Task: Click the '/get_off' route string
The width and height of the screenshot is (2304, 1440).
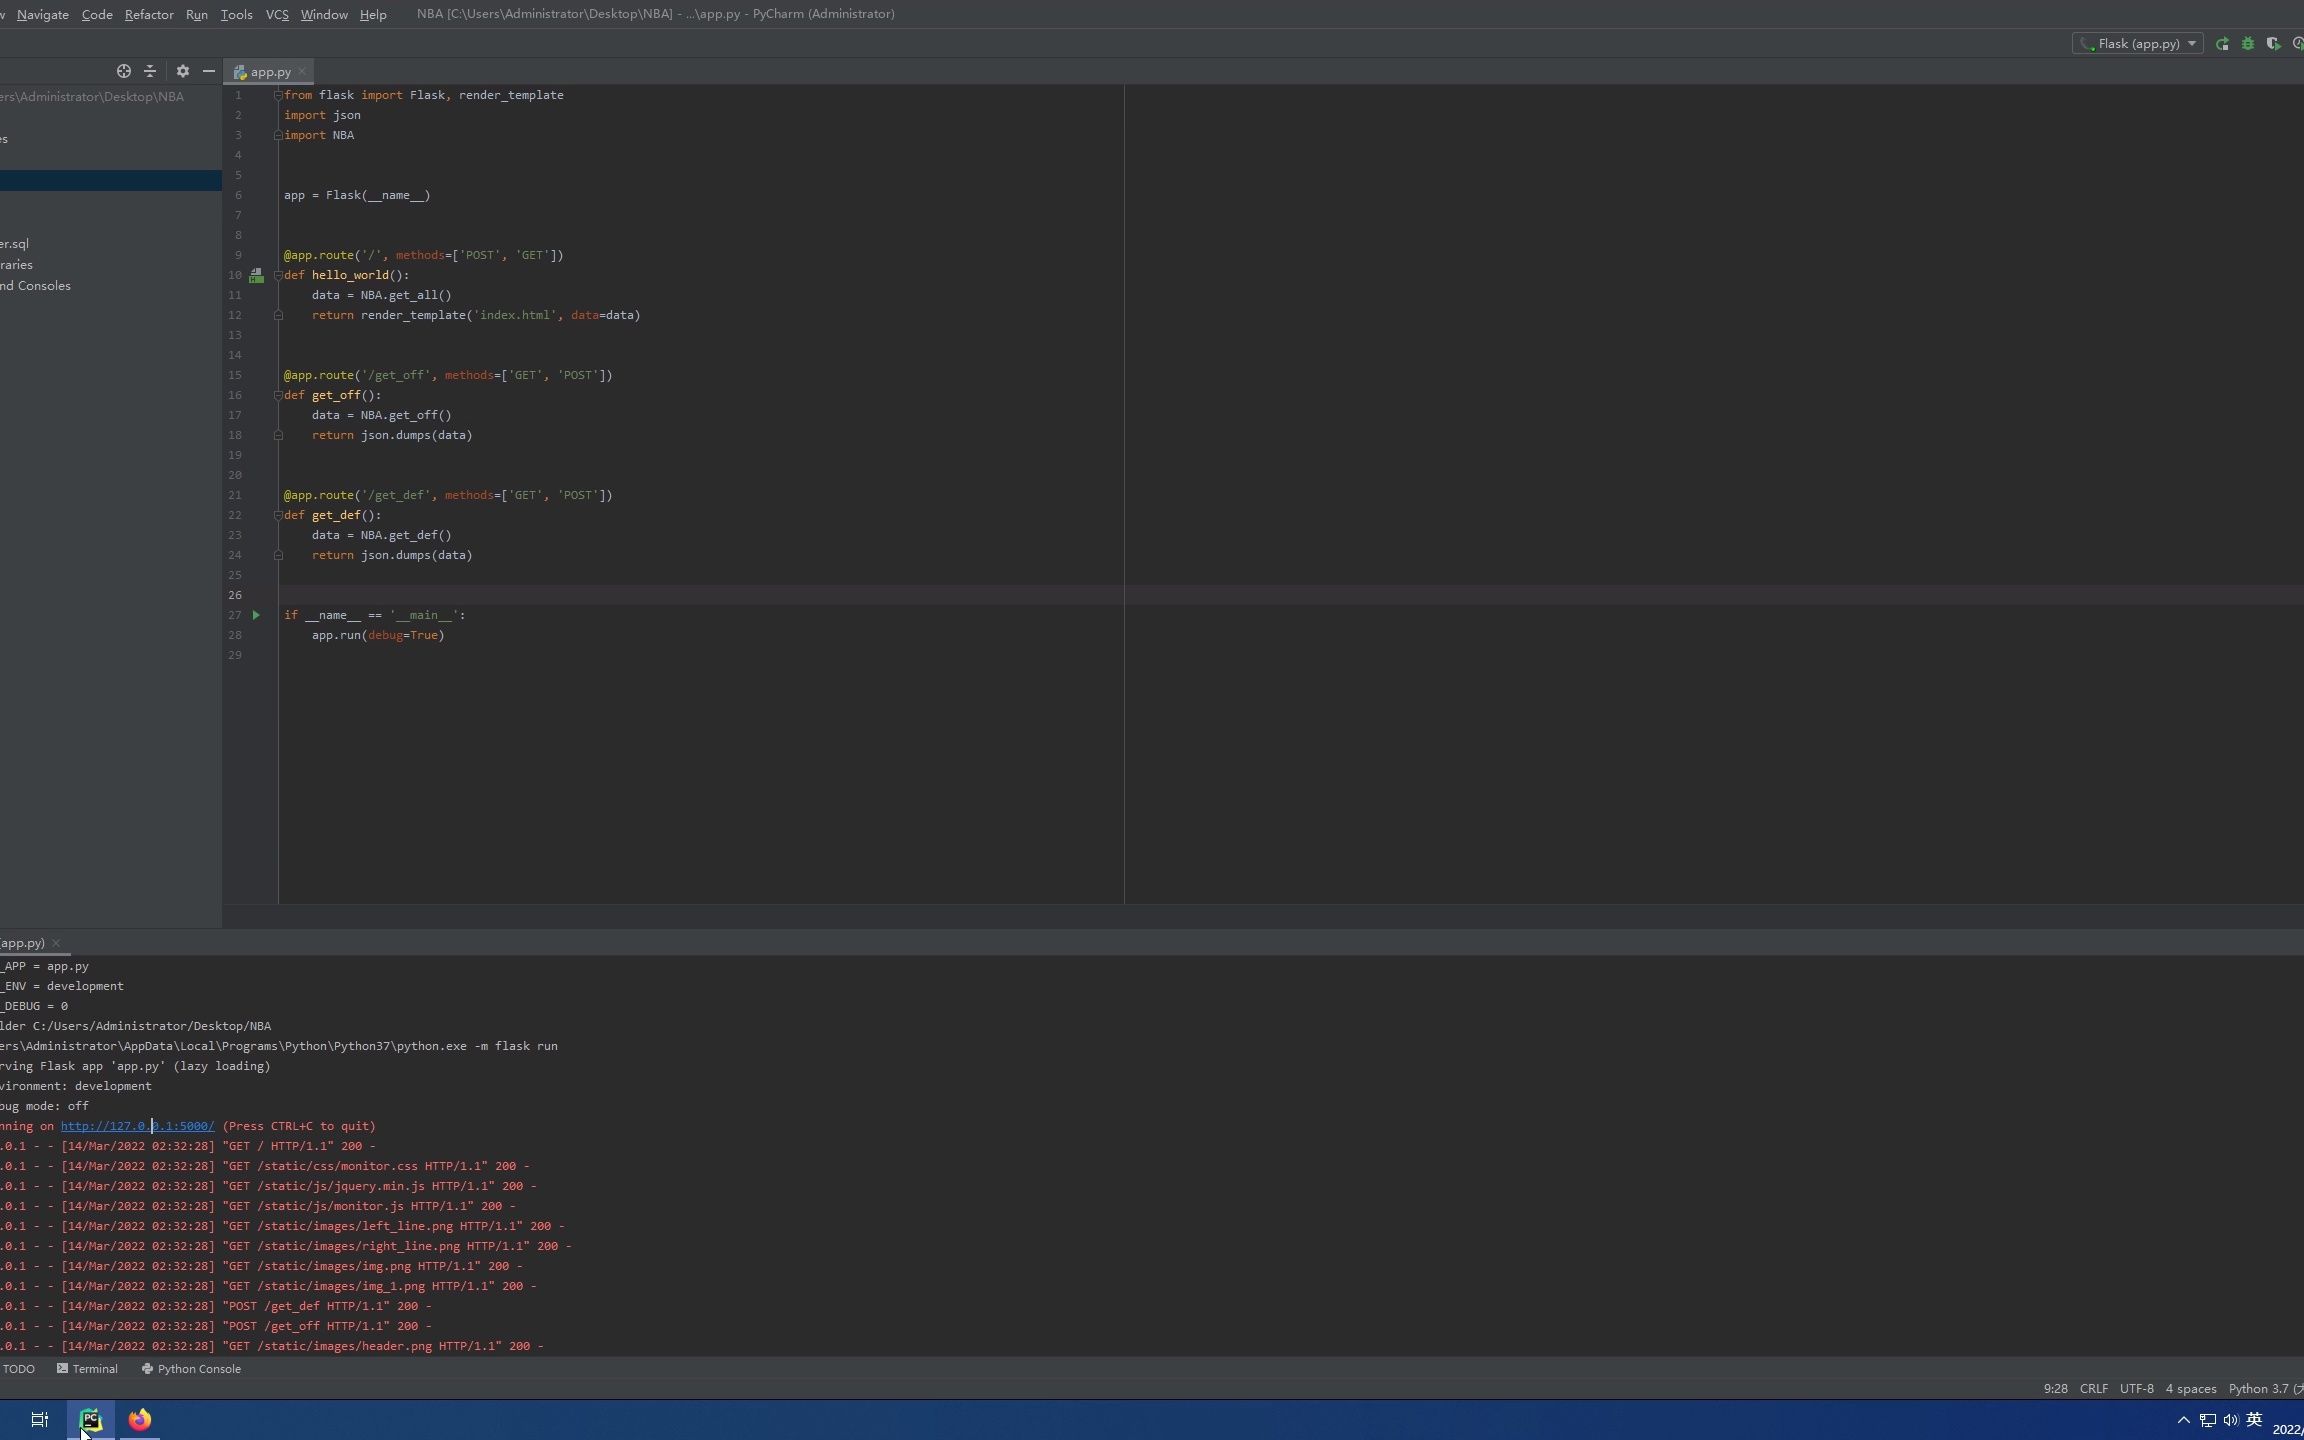Action: click(399, 375)
